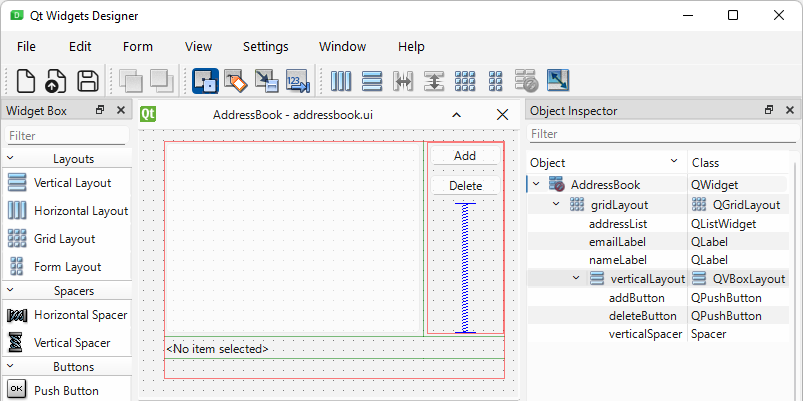The height and width of the screenshot is (401, 803).
Task: Collapse the Layouts category in Widget Box
Action: [x=11, y=158]
